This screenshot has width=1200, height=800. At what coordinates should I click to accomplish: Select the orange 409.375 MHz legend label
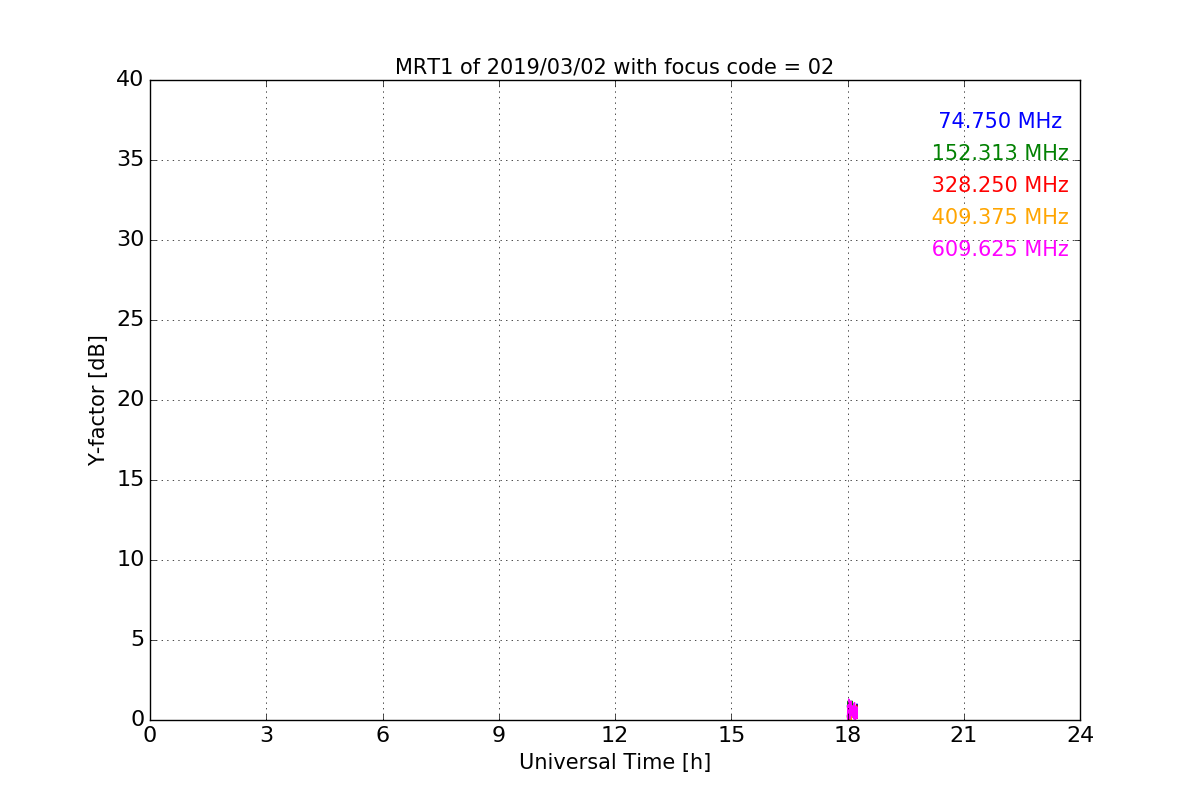[x=1000, y=217]
